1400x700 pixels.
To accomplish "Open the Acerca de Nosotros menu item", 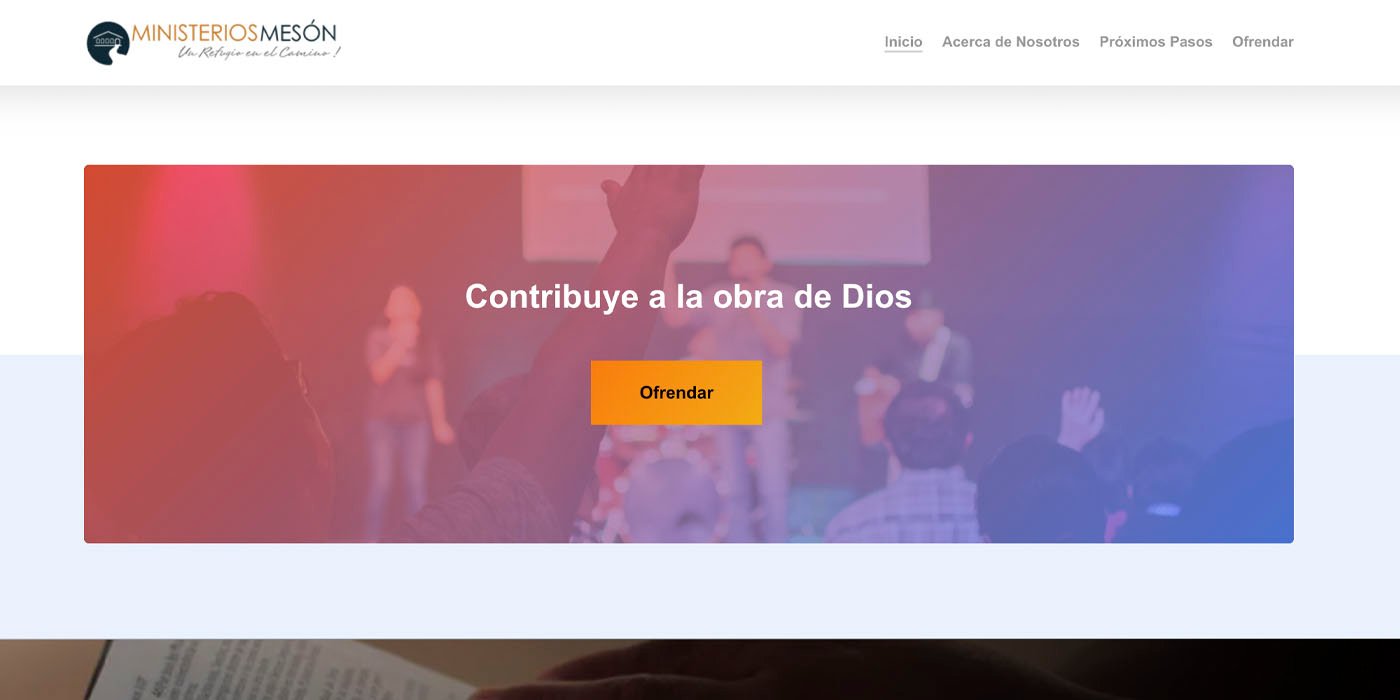I will tap(1010, 42).
